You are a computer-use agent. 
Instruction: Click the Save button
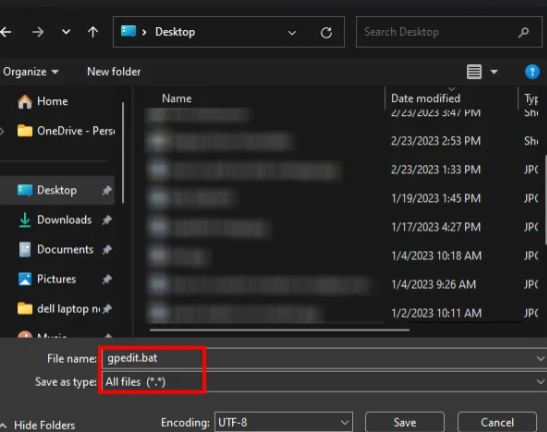pyautogui.click(x=405, y=423)
